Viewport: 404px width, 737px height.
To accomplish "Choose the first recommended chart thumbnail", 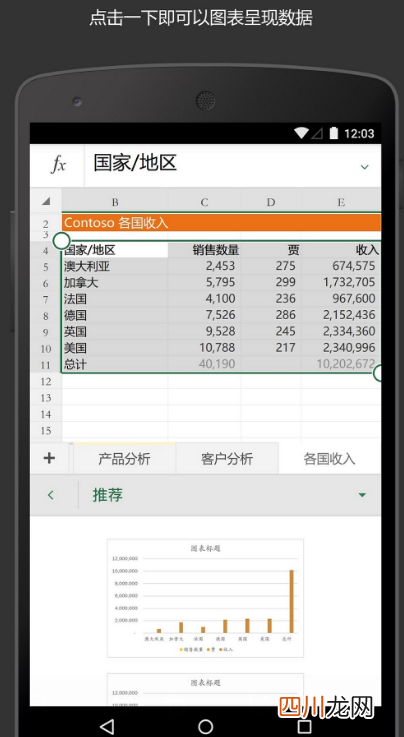I will click(x=205, y=598).
